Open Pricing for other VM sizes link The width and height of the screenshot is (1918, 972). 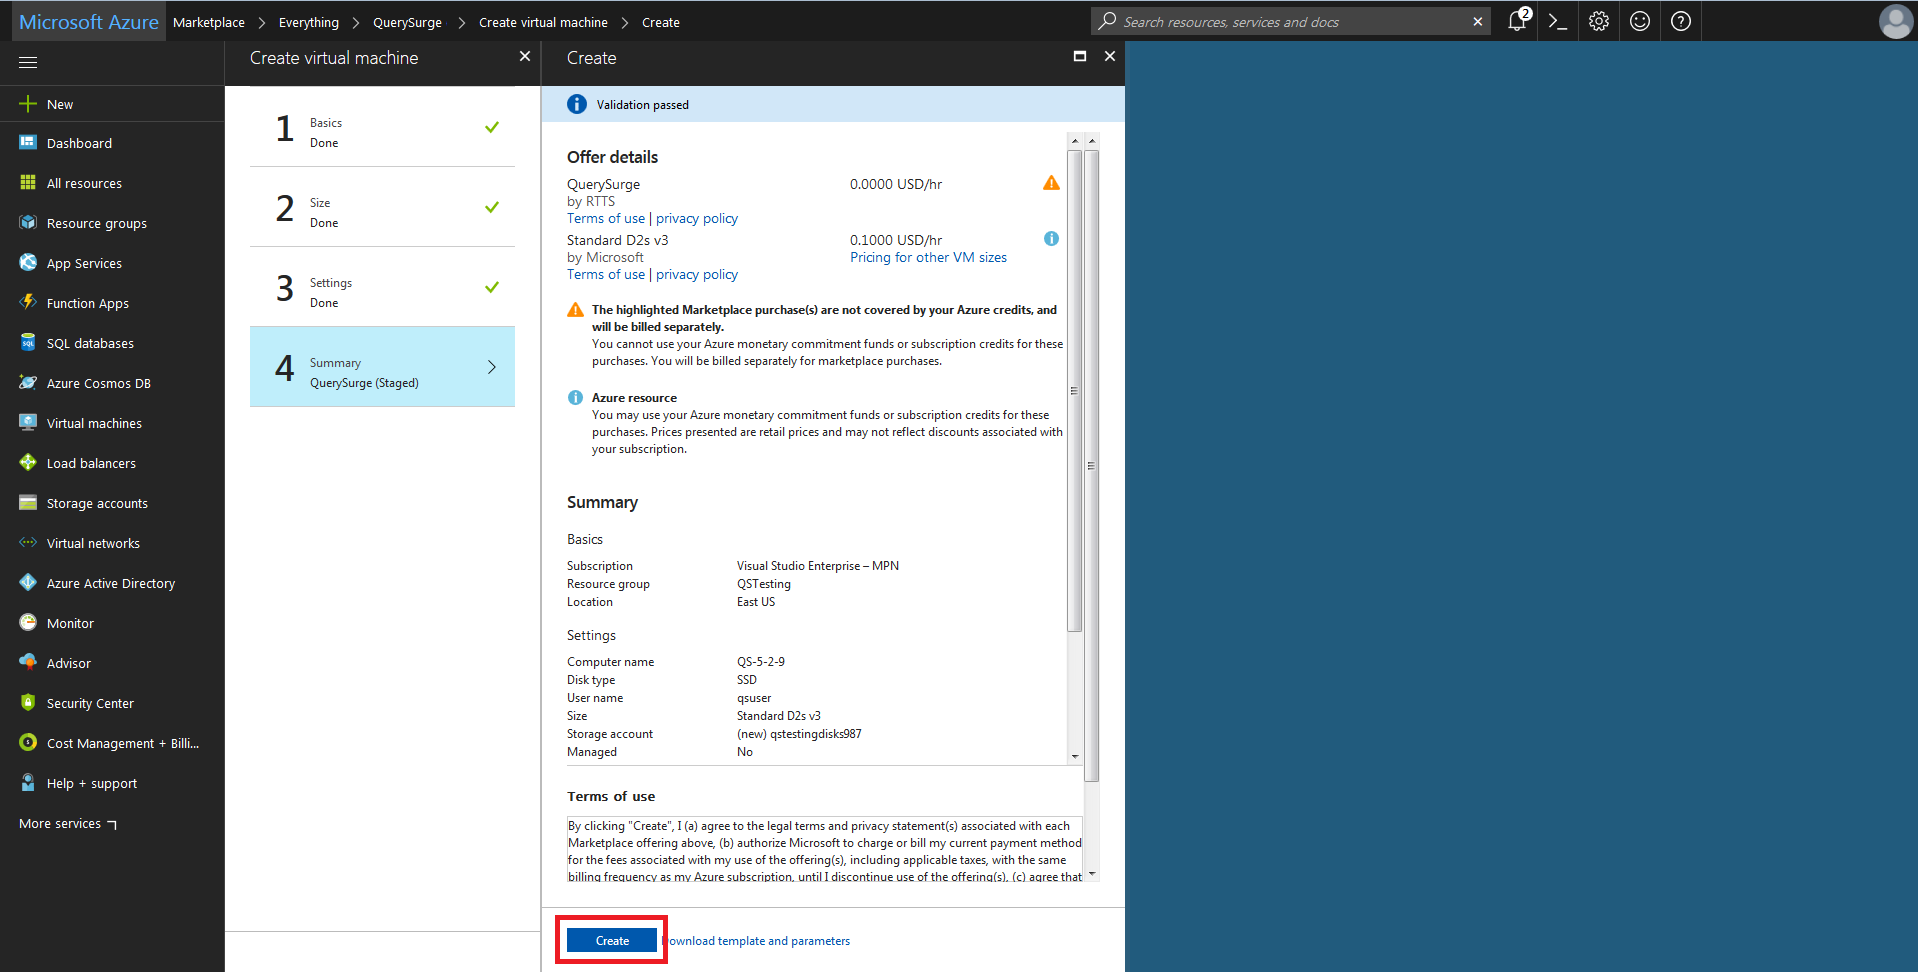click(928, 258)
